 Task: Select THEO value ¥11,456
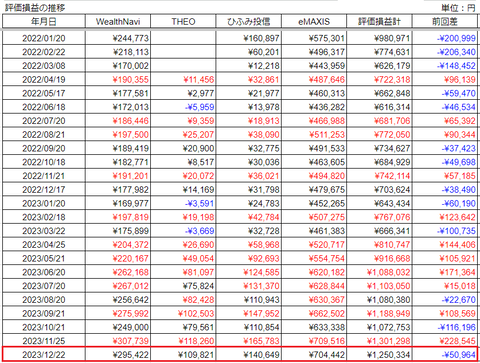[198, 80]
